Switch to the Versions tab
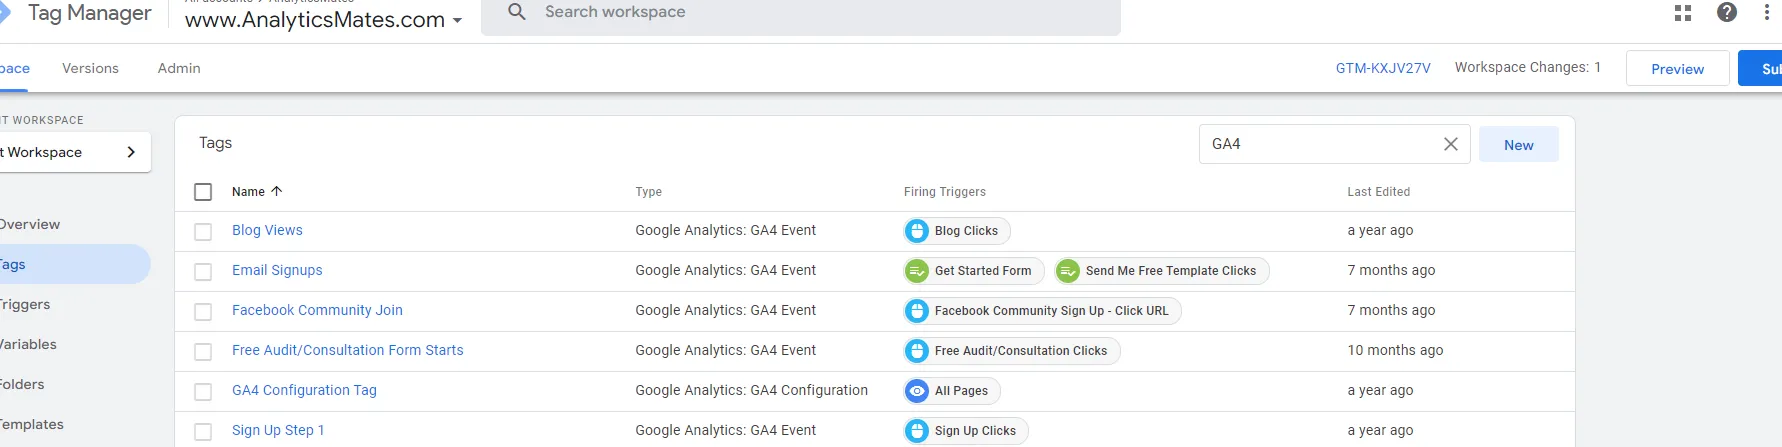This screenshot has height=447, width=1782. (x=90, y=68)
